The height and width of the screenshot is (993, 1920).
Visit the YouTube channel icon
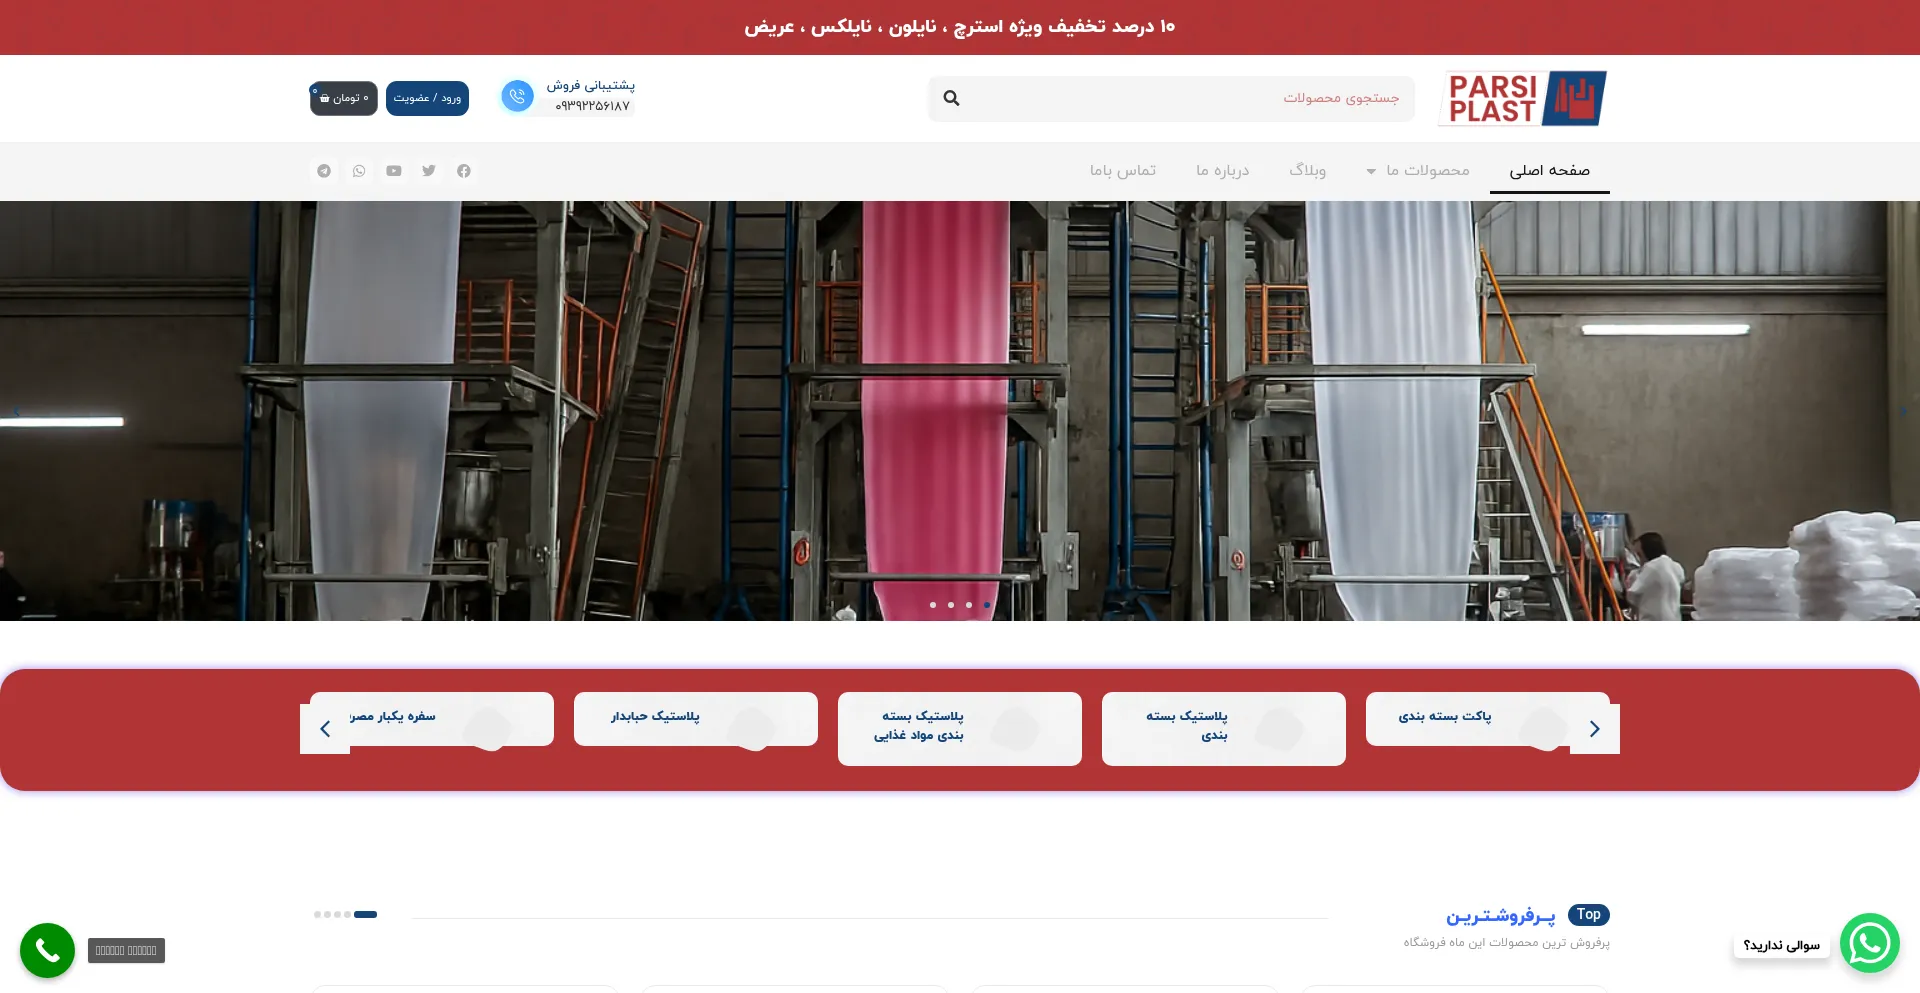point(394,171)
